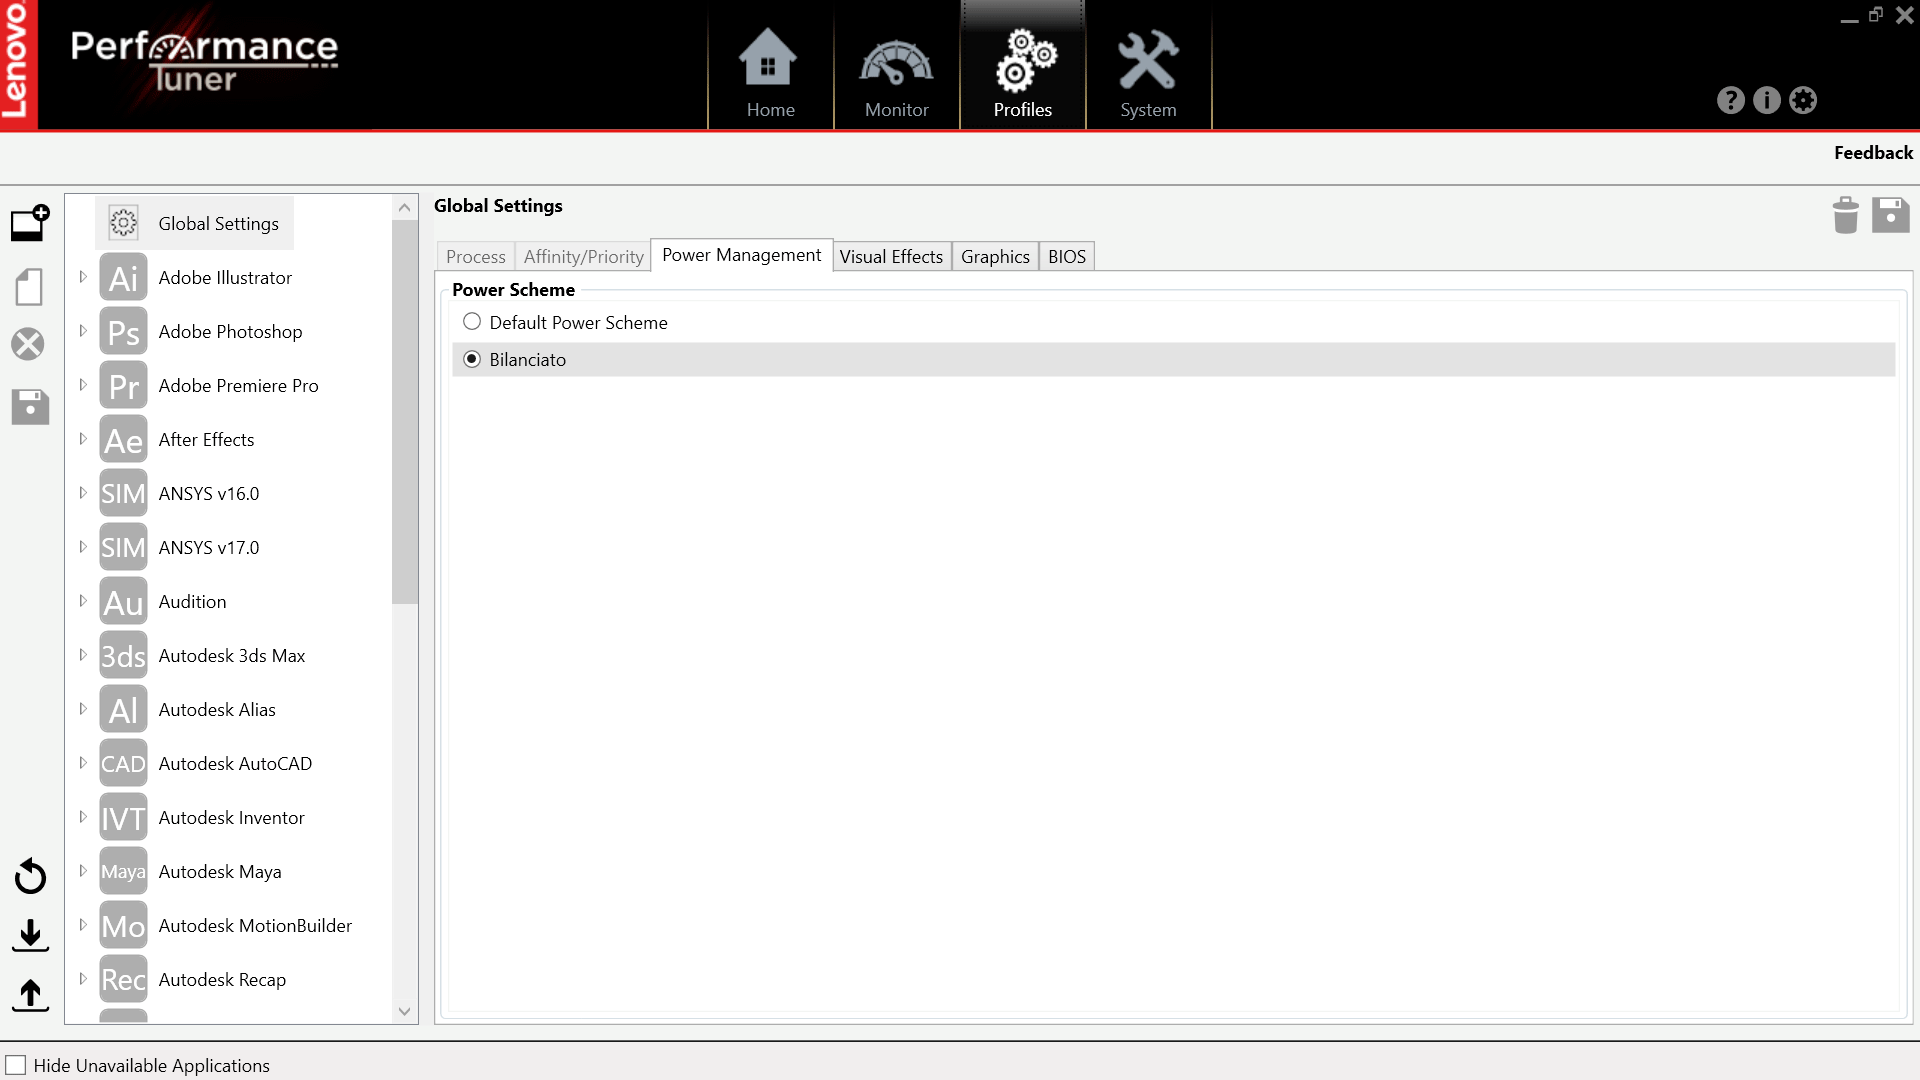Click the save disk icon at top right

pos(1891,215)
